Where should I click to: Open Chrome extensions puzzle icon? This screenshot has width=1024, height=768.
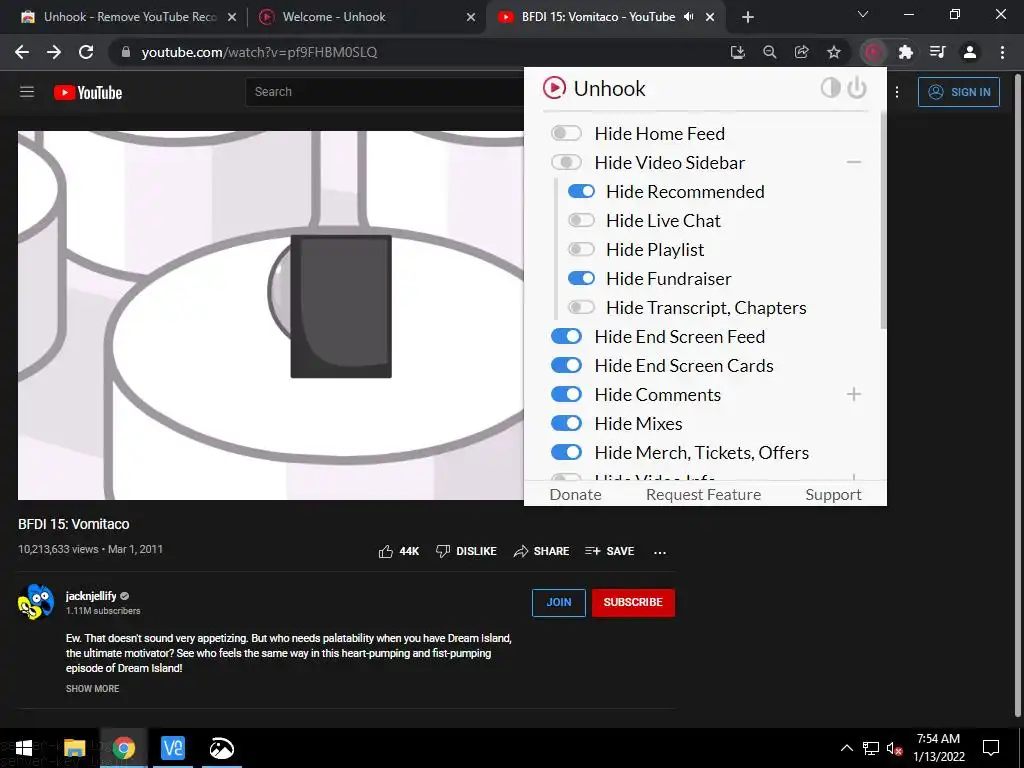tap(905, 52)
